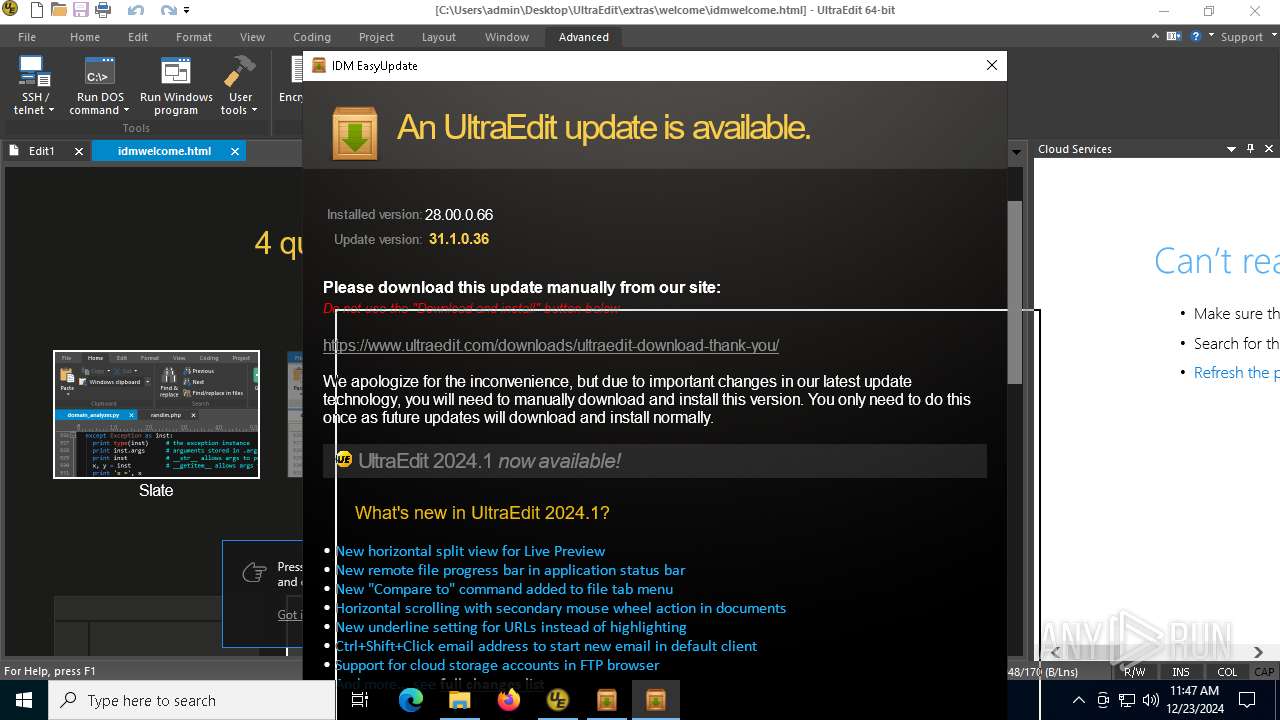Click the Run Windows program icon
The width and height of the screenshot is (1280, 720).
[176, 72]
